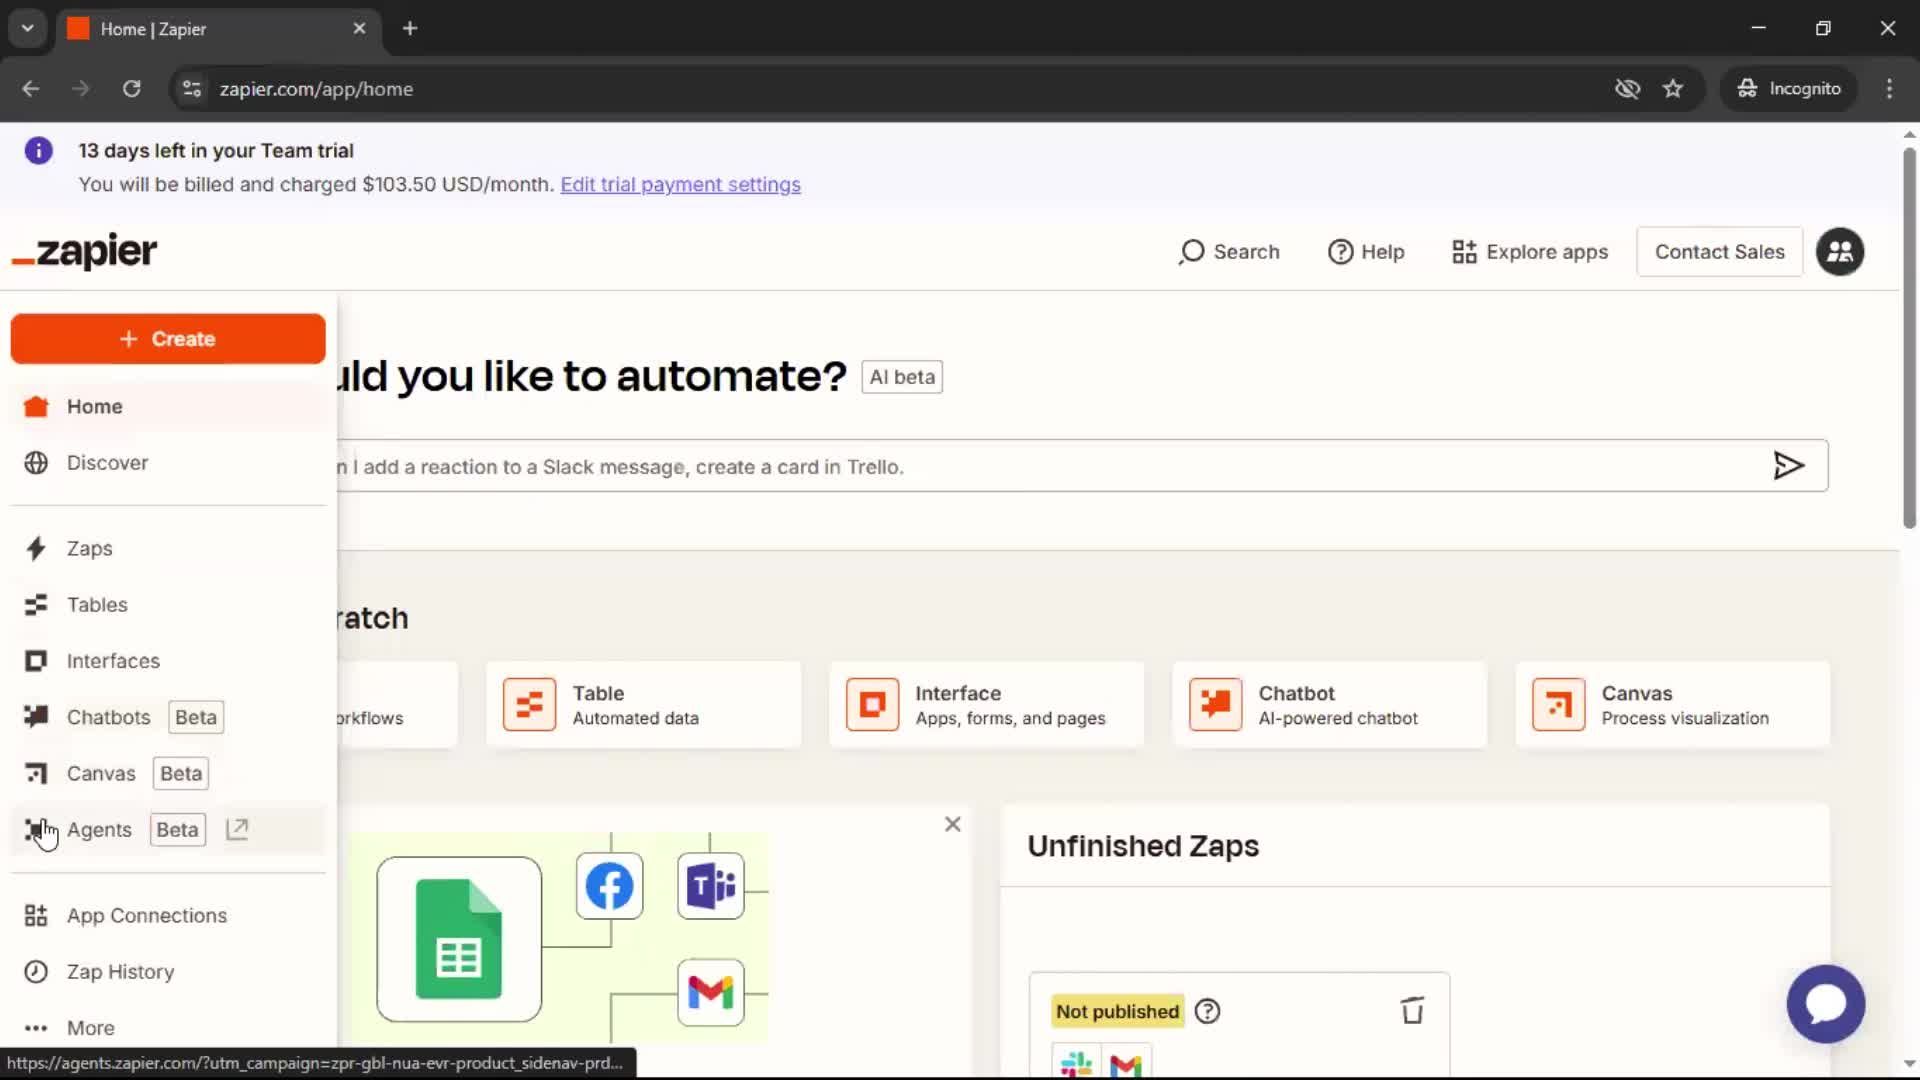Open the Home sidebar item
The width and height of the screenshot is (1920, 1080).
[168, 406]
